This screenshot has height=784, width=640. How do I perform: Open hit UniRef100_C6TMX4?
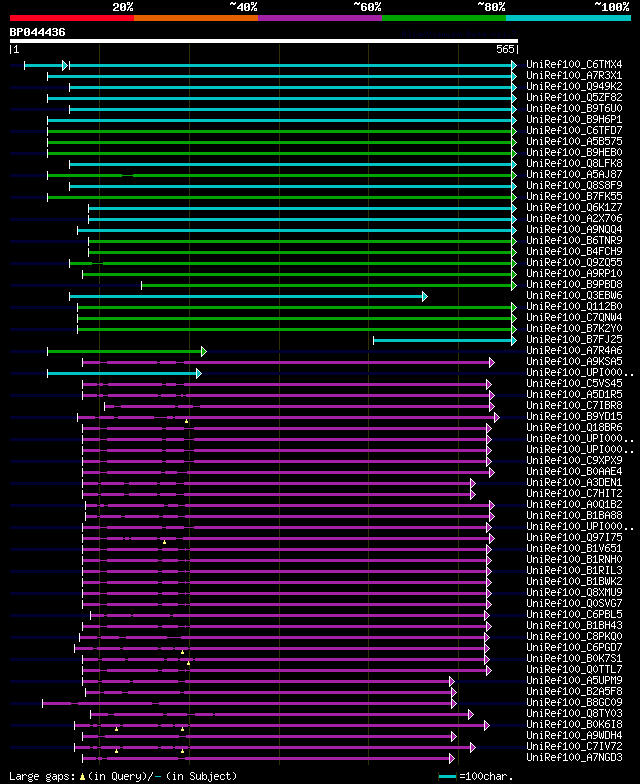(x=574, y=64)
